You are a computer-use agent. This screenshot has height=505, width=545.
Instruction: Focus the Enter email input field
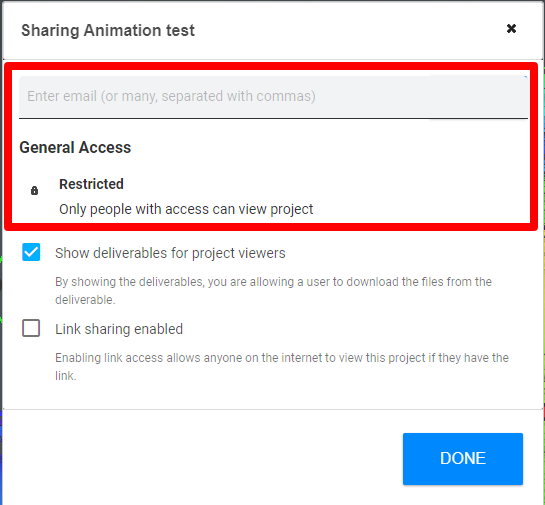pyautogui.click(x=273, y=97)
